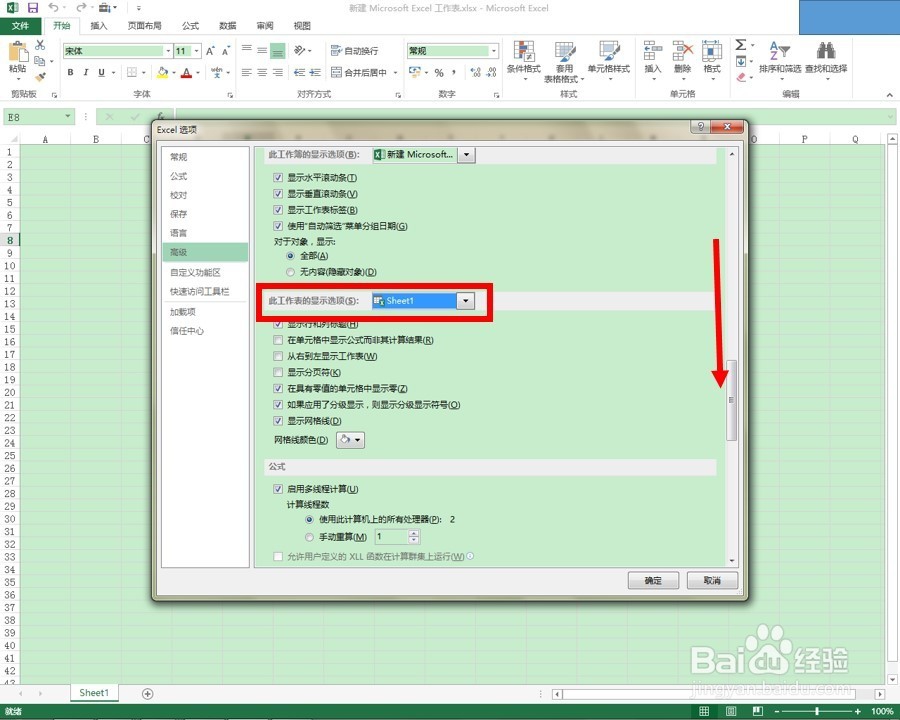Screen dimensions: 900x720
Task: Click the Format Painter brush icon
Action: (40, 77)
